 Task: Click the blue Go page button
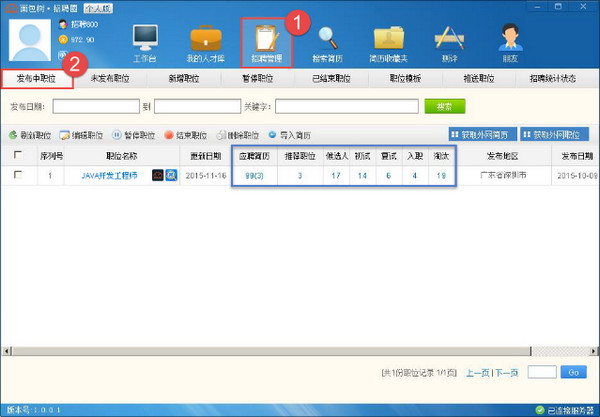click(x=573, y=372)
